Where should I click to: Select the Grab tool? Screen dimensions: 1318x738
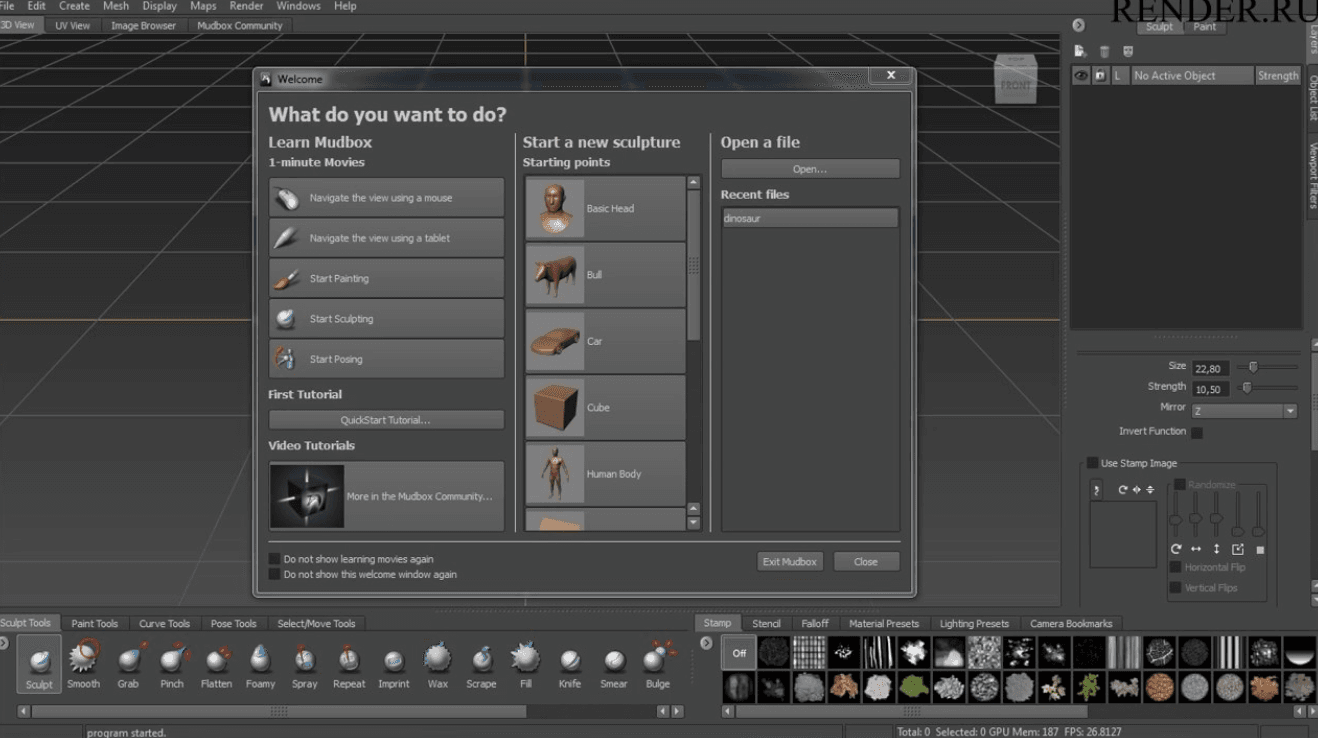coord(128,664)
